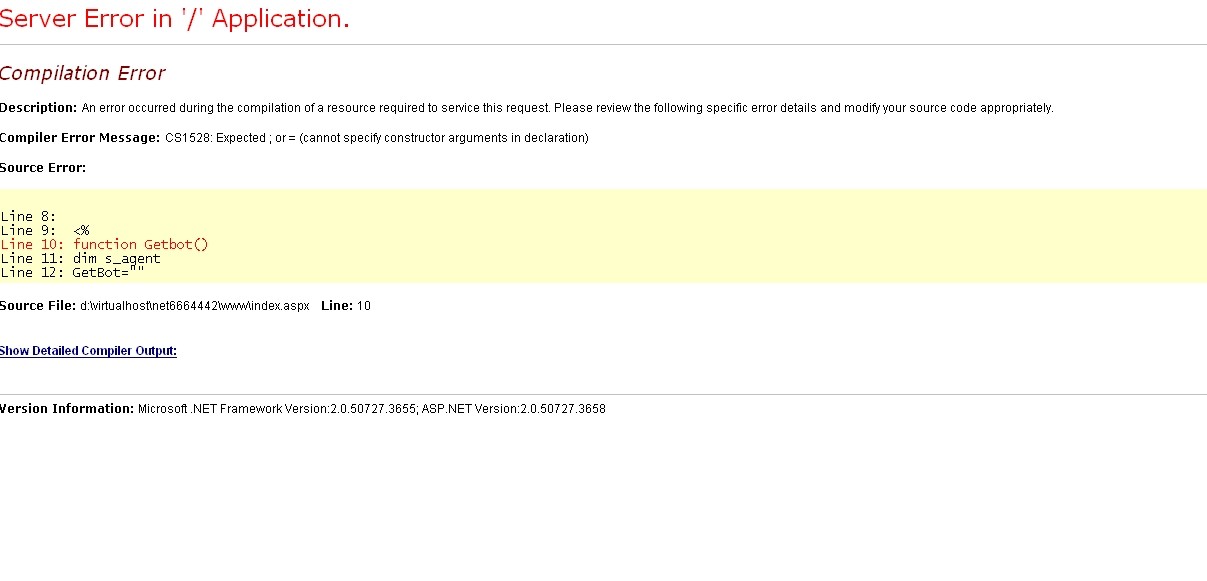Click the compilation error description sentence

[567, 108]
